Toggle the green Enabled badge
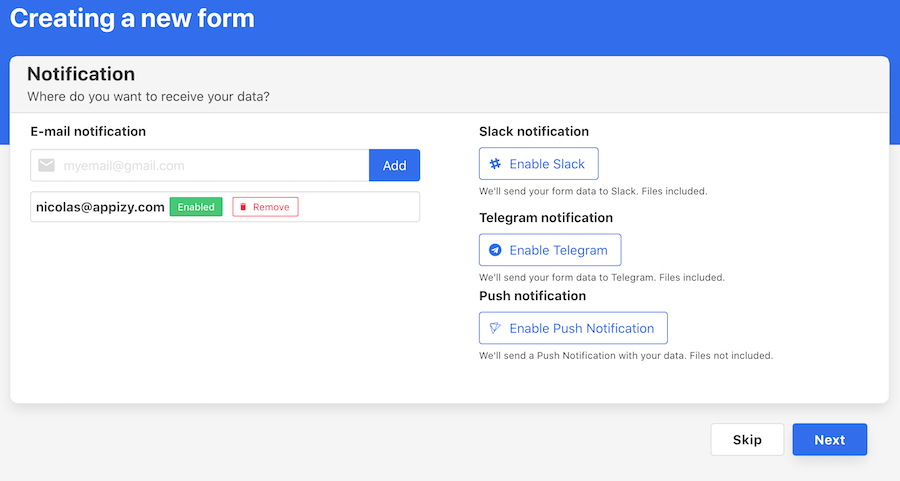The width and height of the screenshot is (900, 481). [196, 207]
